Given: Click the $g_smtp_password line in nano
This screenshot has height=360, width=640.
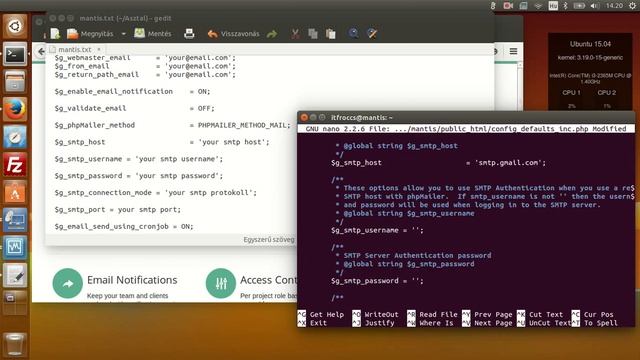Looking at the screenshot, I should [x=378, y=281].
